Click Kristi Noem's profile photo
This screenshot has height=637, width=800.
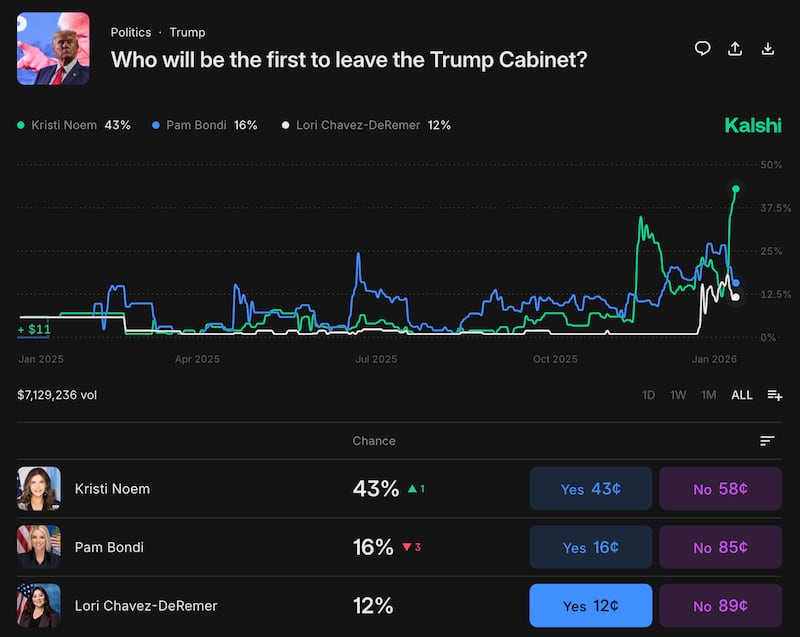pos(39,489)
